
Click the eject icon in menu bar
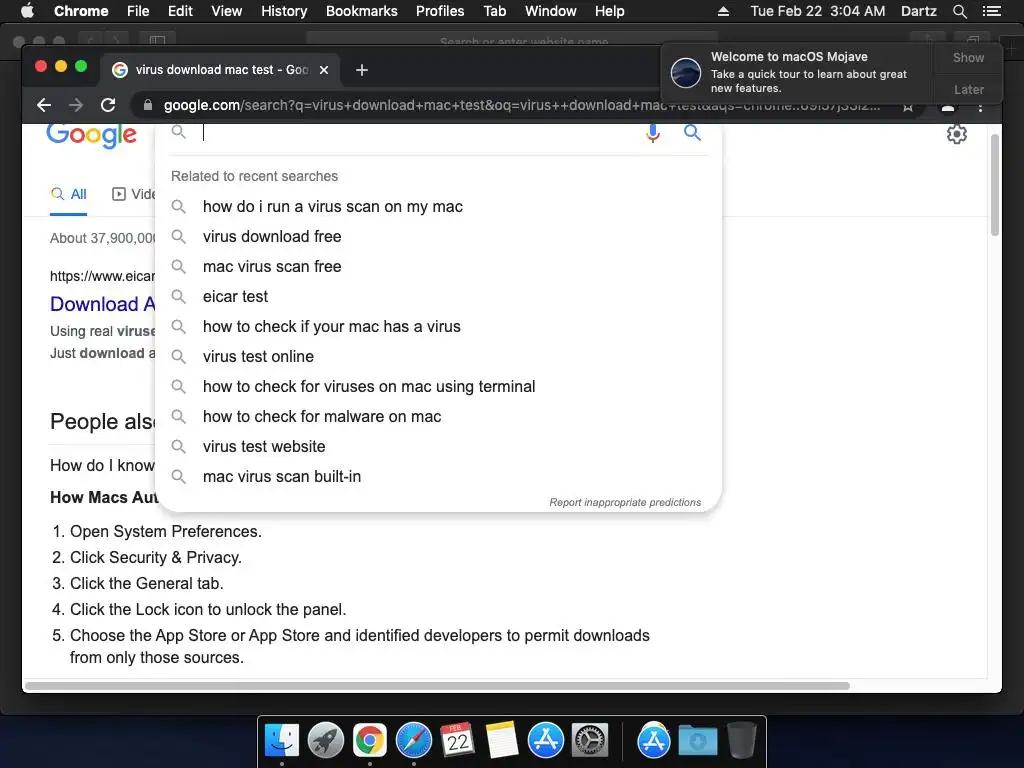pyautogui.click(x=723, y=11)
